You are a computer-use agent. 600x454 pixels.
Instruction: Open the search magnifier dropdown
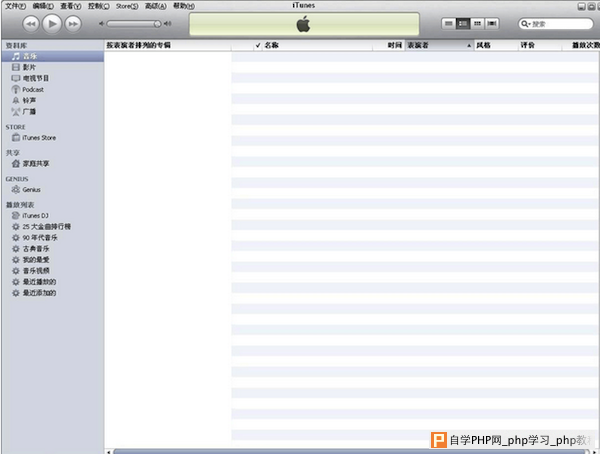(526, 24)
